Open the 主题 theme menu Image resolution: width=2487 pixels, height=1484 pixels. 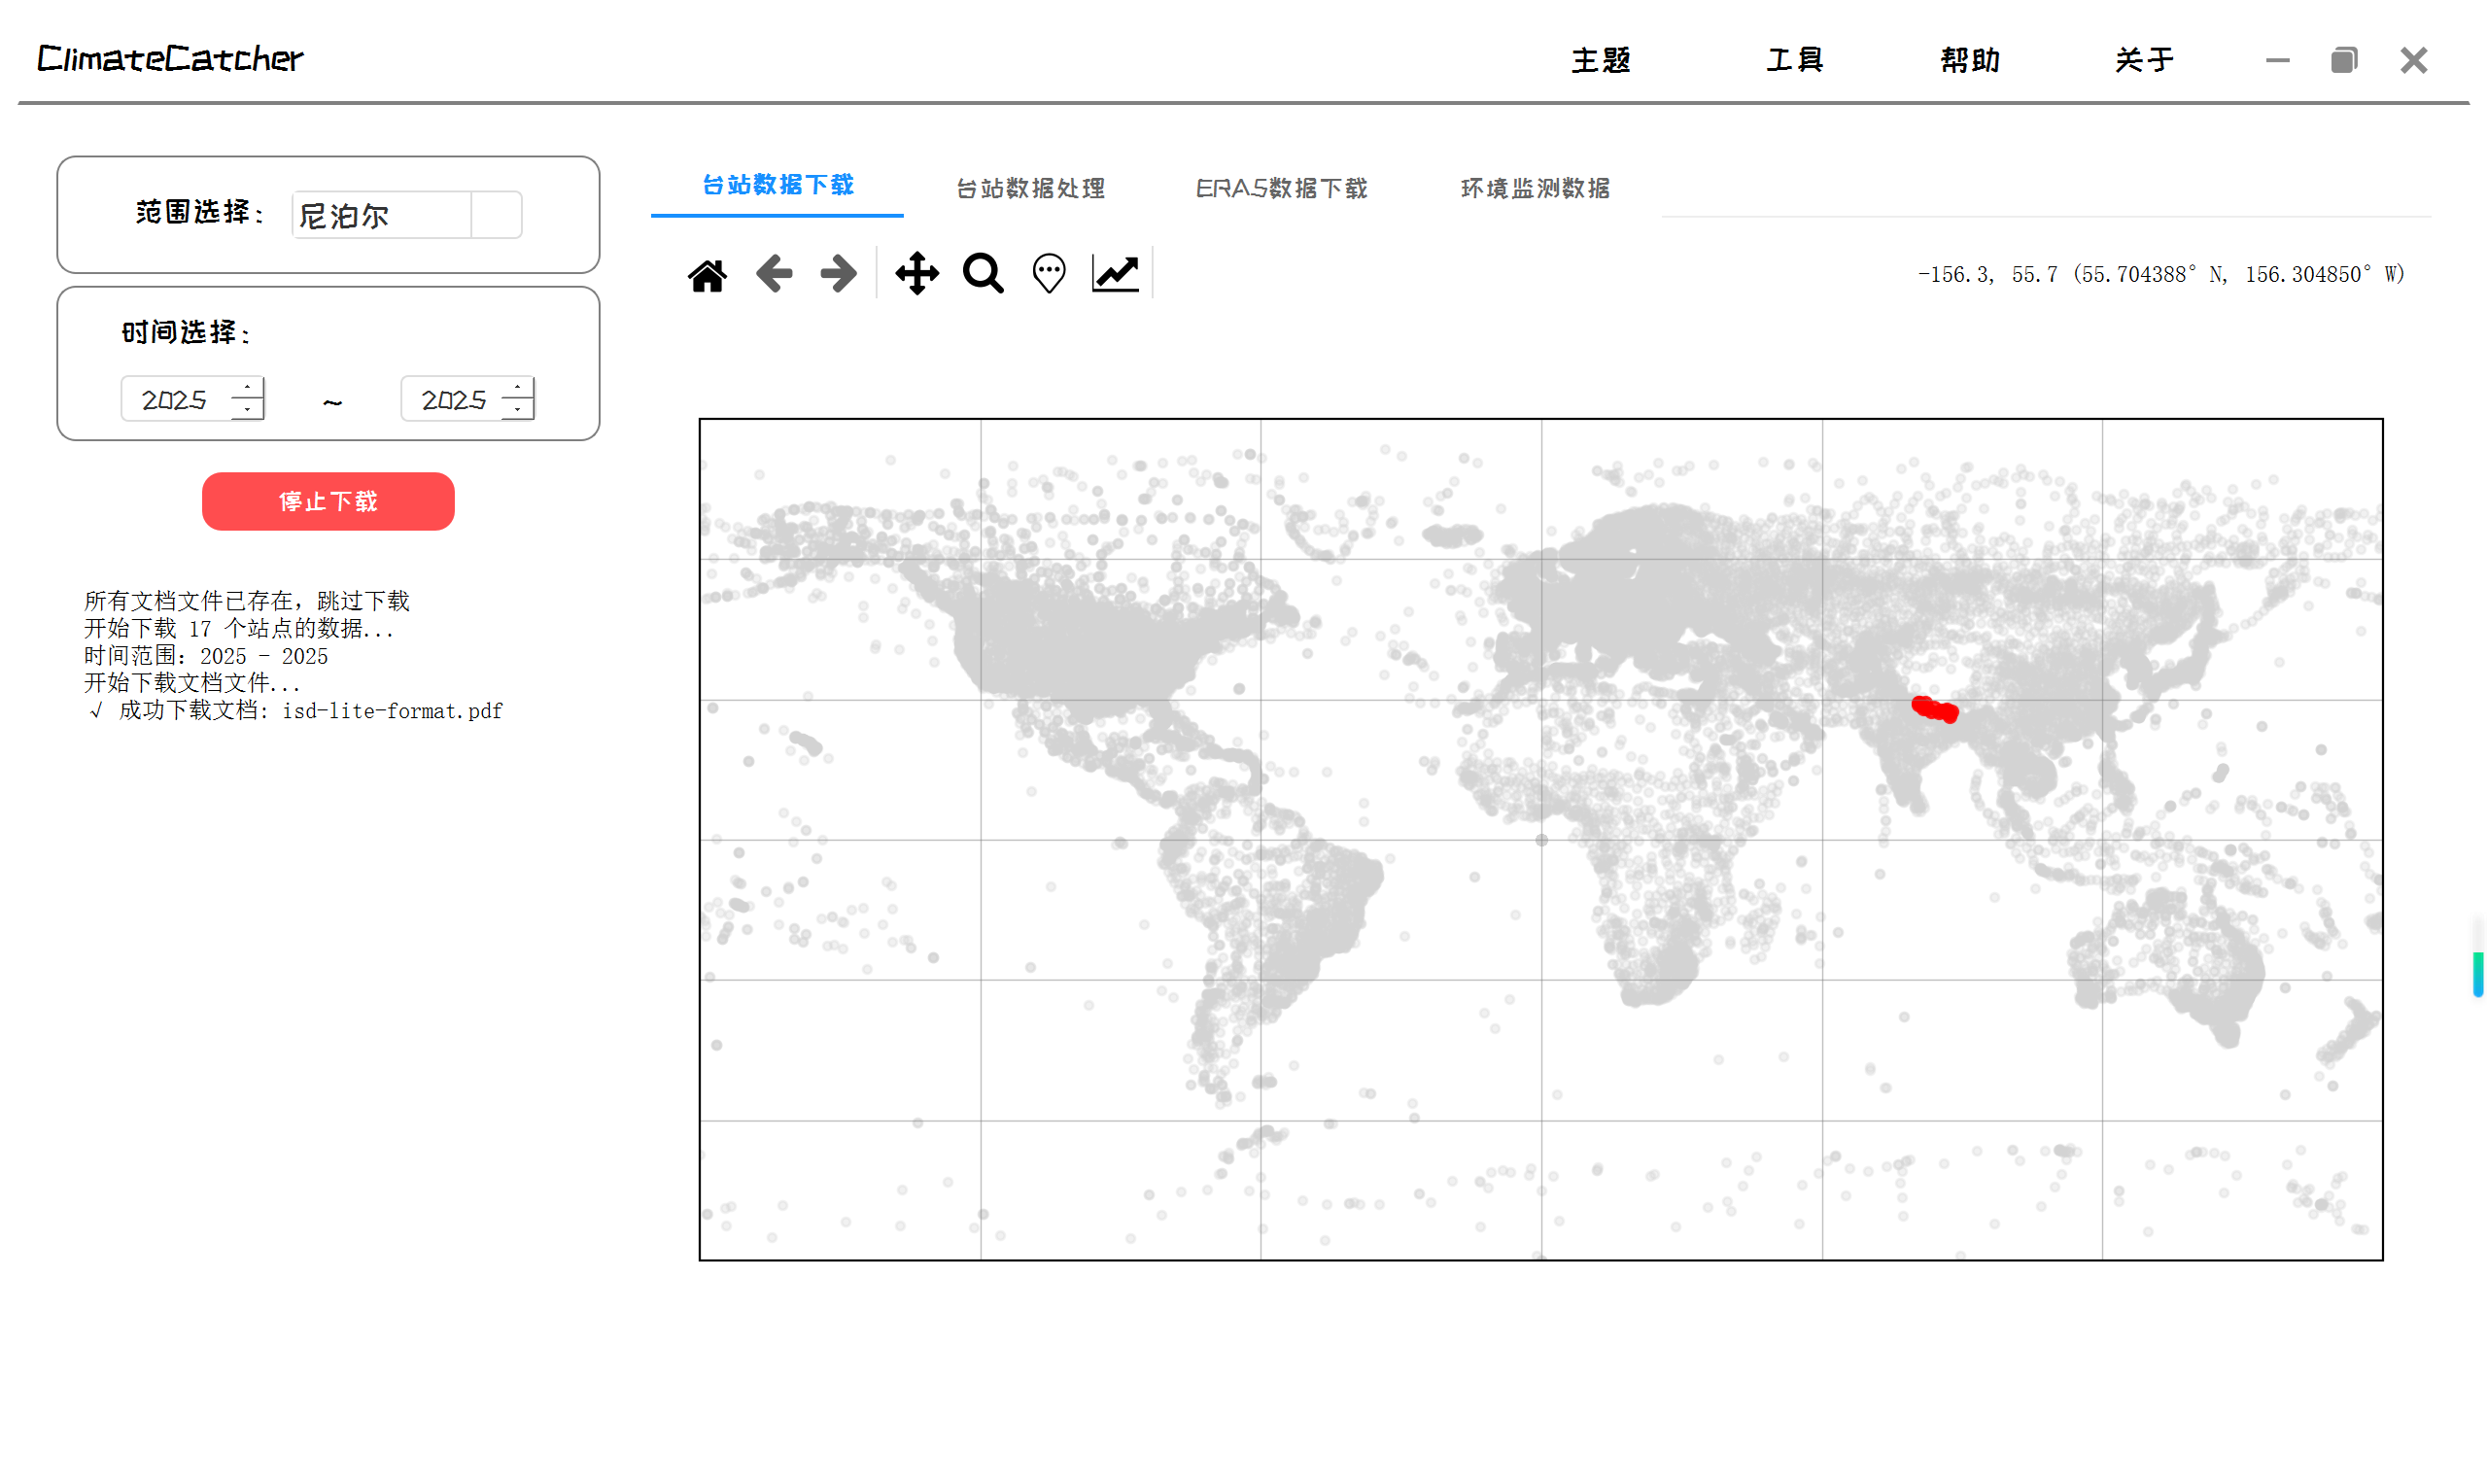click(x=1600, y=60)
